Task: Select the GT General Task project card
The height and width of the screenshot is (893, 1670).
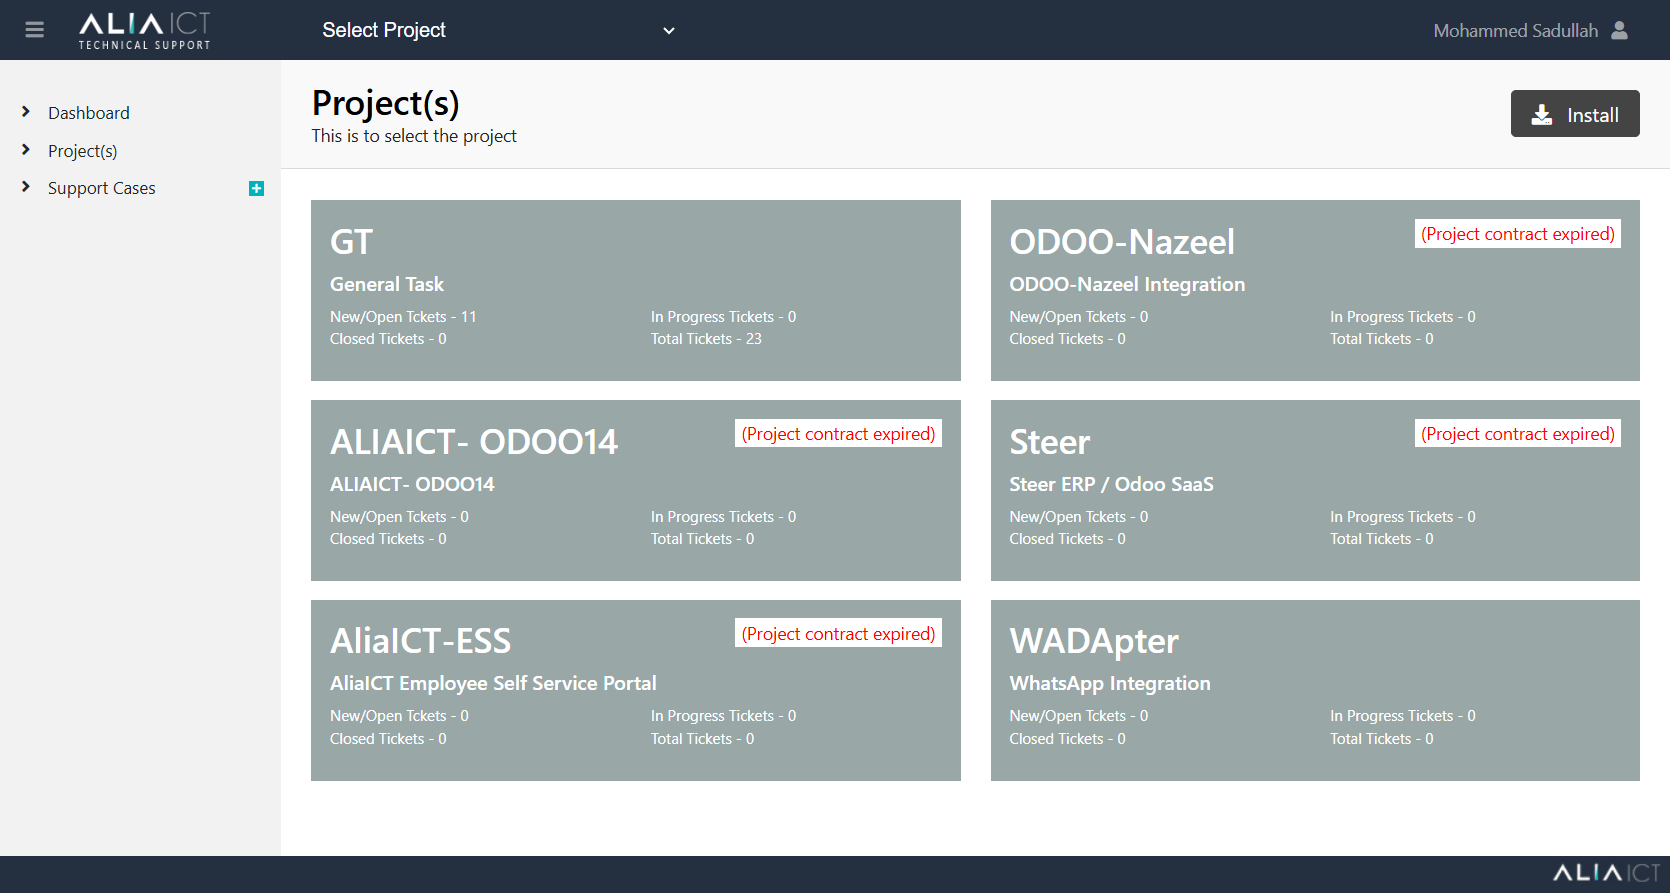Action: click(635, 290)
